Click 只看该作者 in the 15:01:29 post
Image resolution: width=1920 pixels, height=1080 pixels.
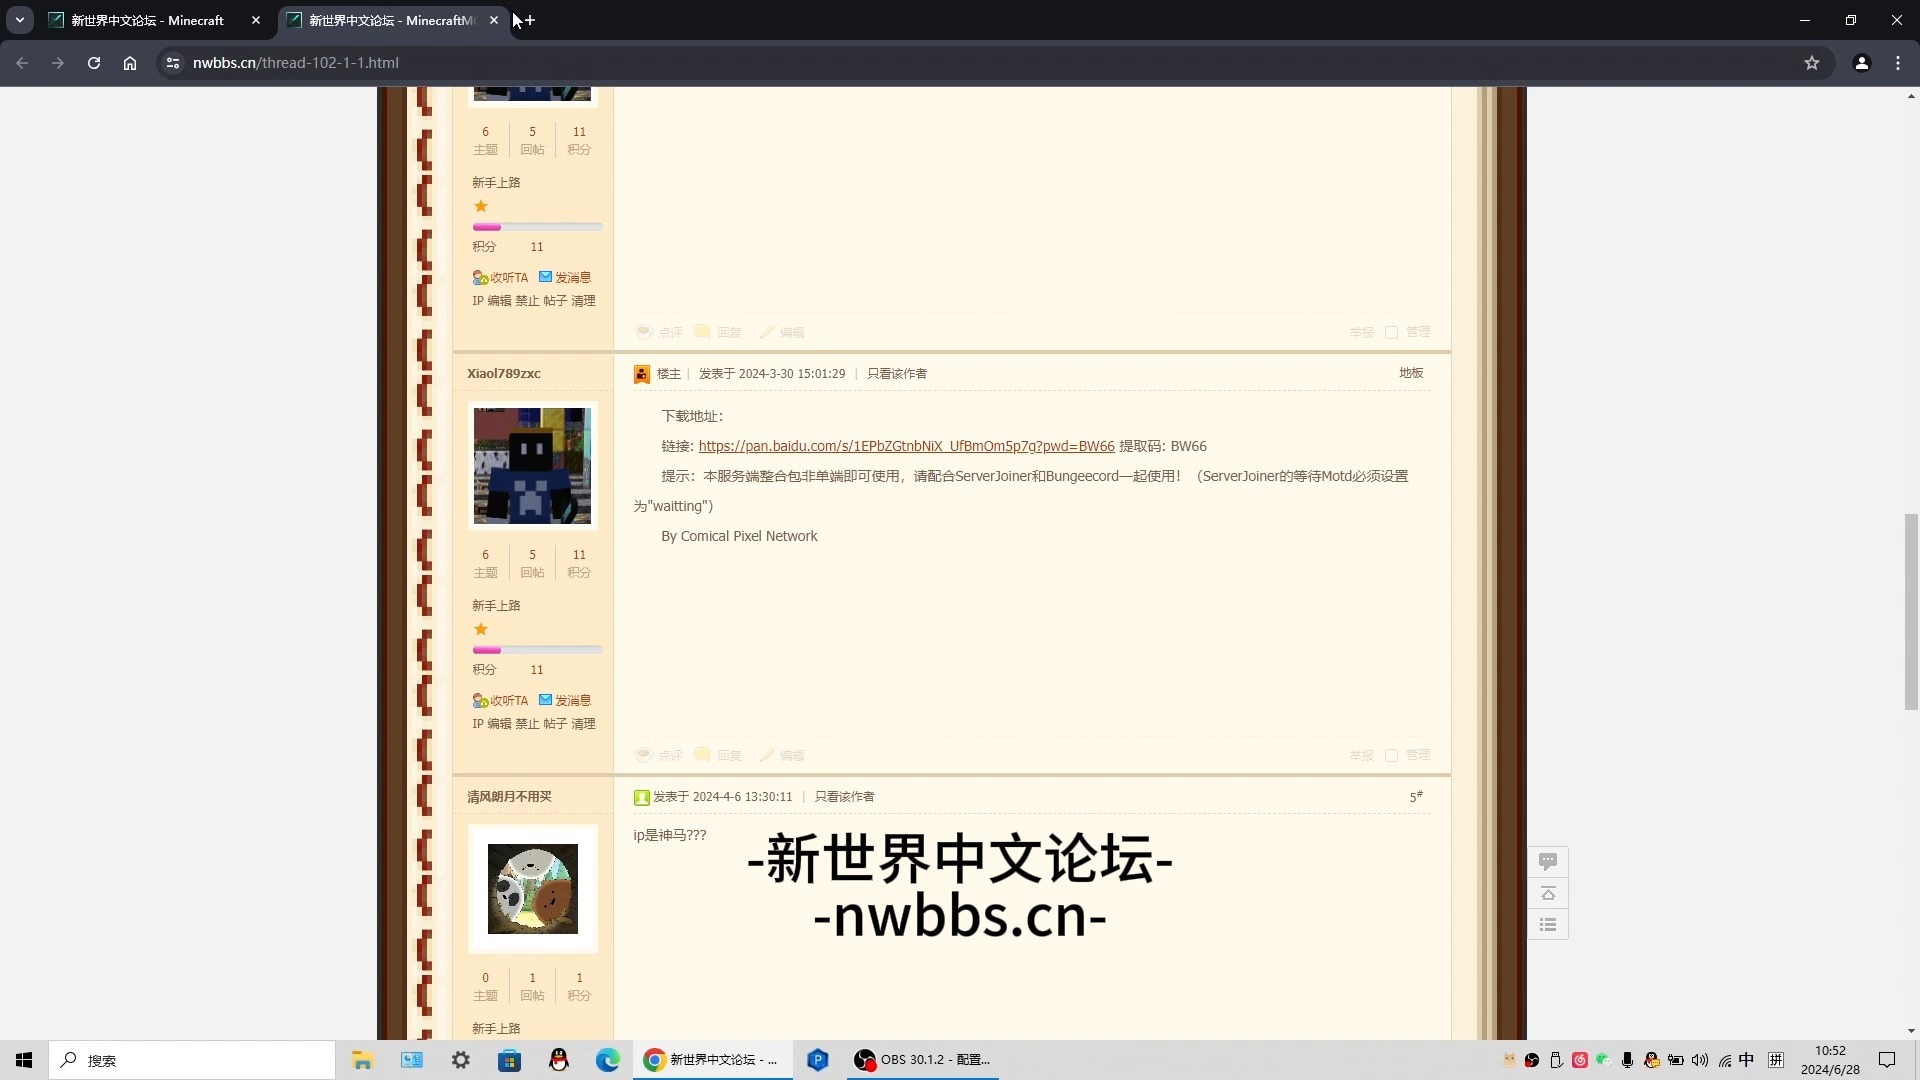point(897,373)
